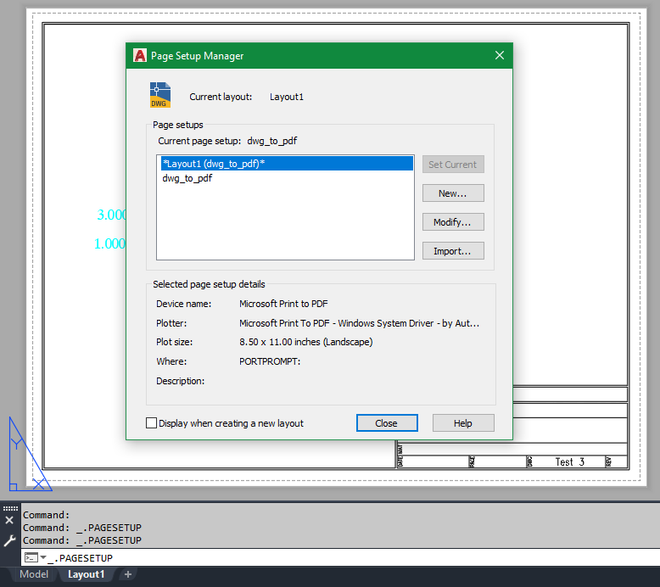Click the Plotter value Microsoft Print To PDF driver
Image resolution: width=660 pixels, height=587 pixels.
tap(359, 323)
